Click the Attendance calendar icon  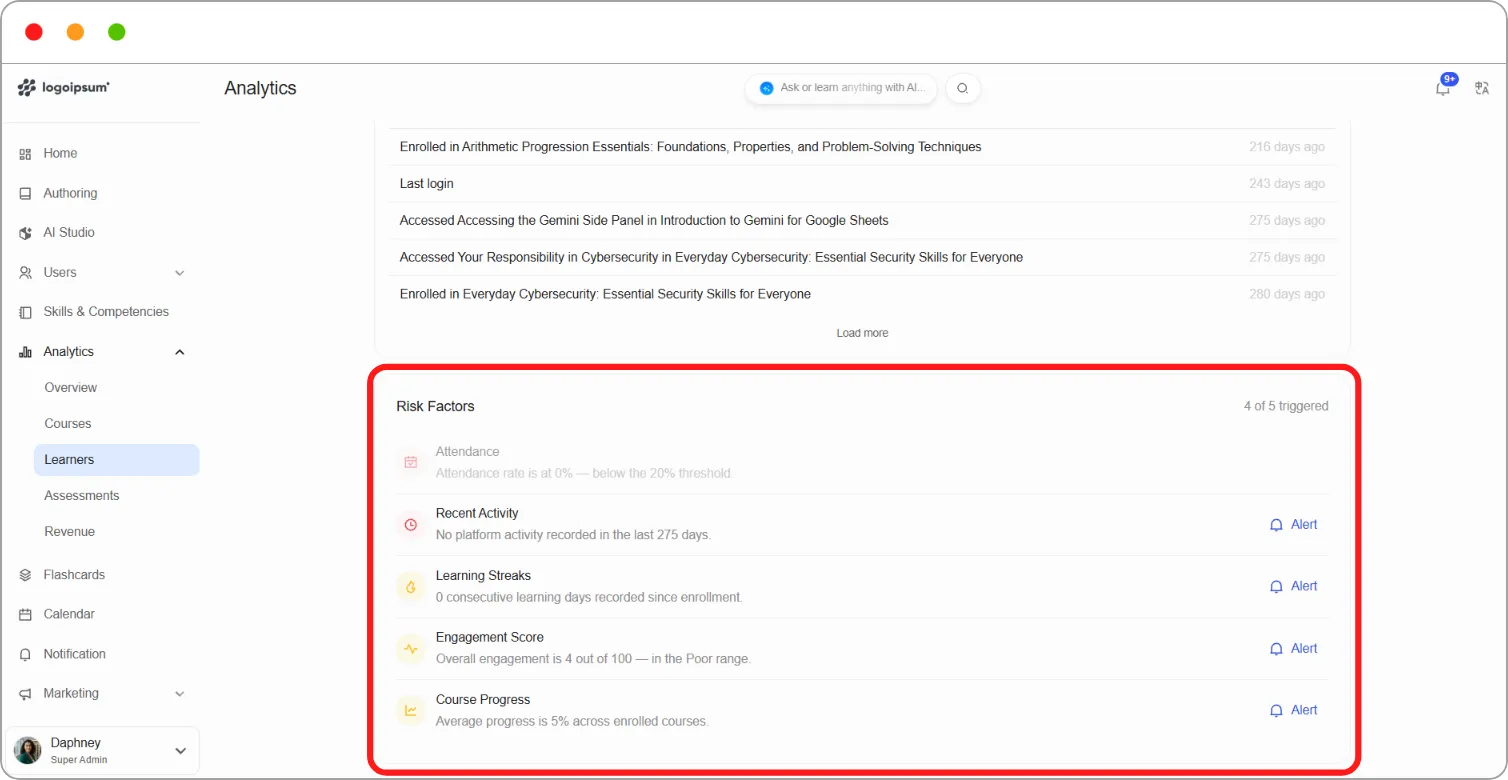click(x=410, y=462)
